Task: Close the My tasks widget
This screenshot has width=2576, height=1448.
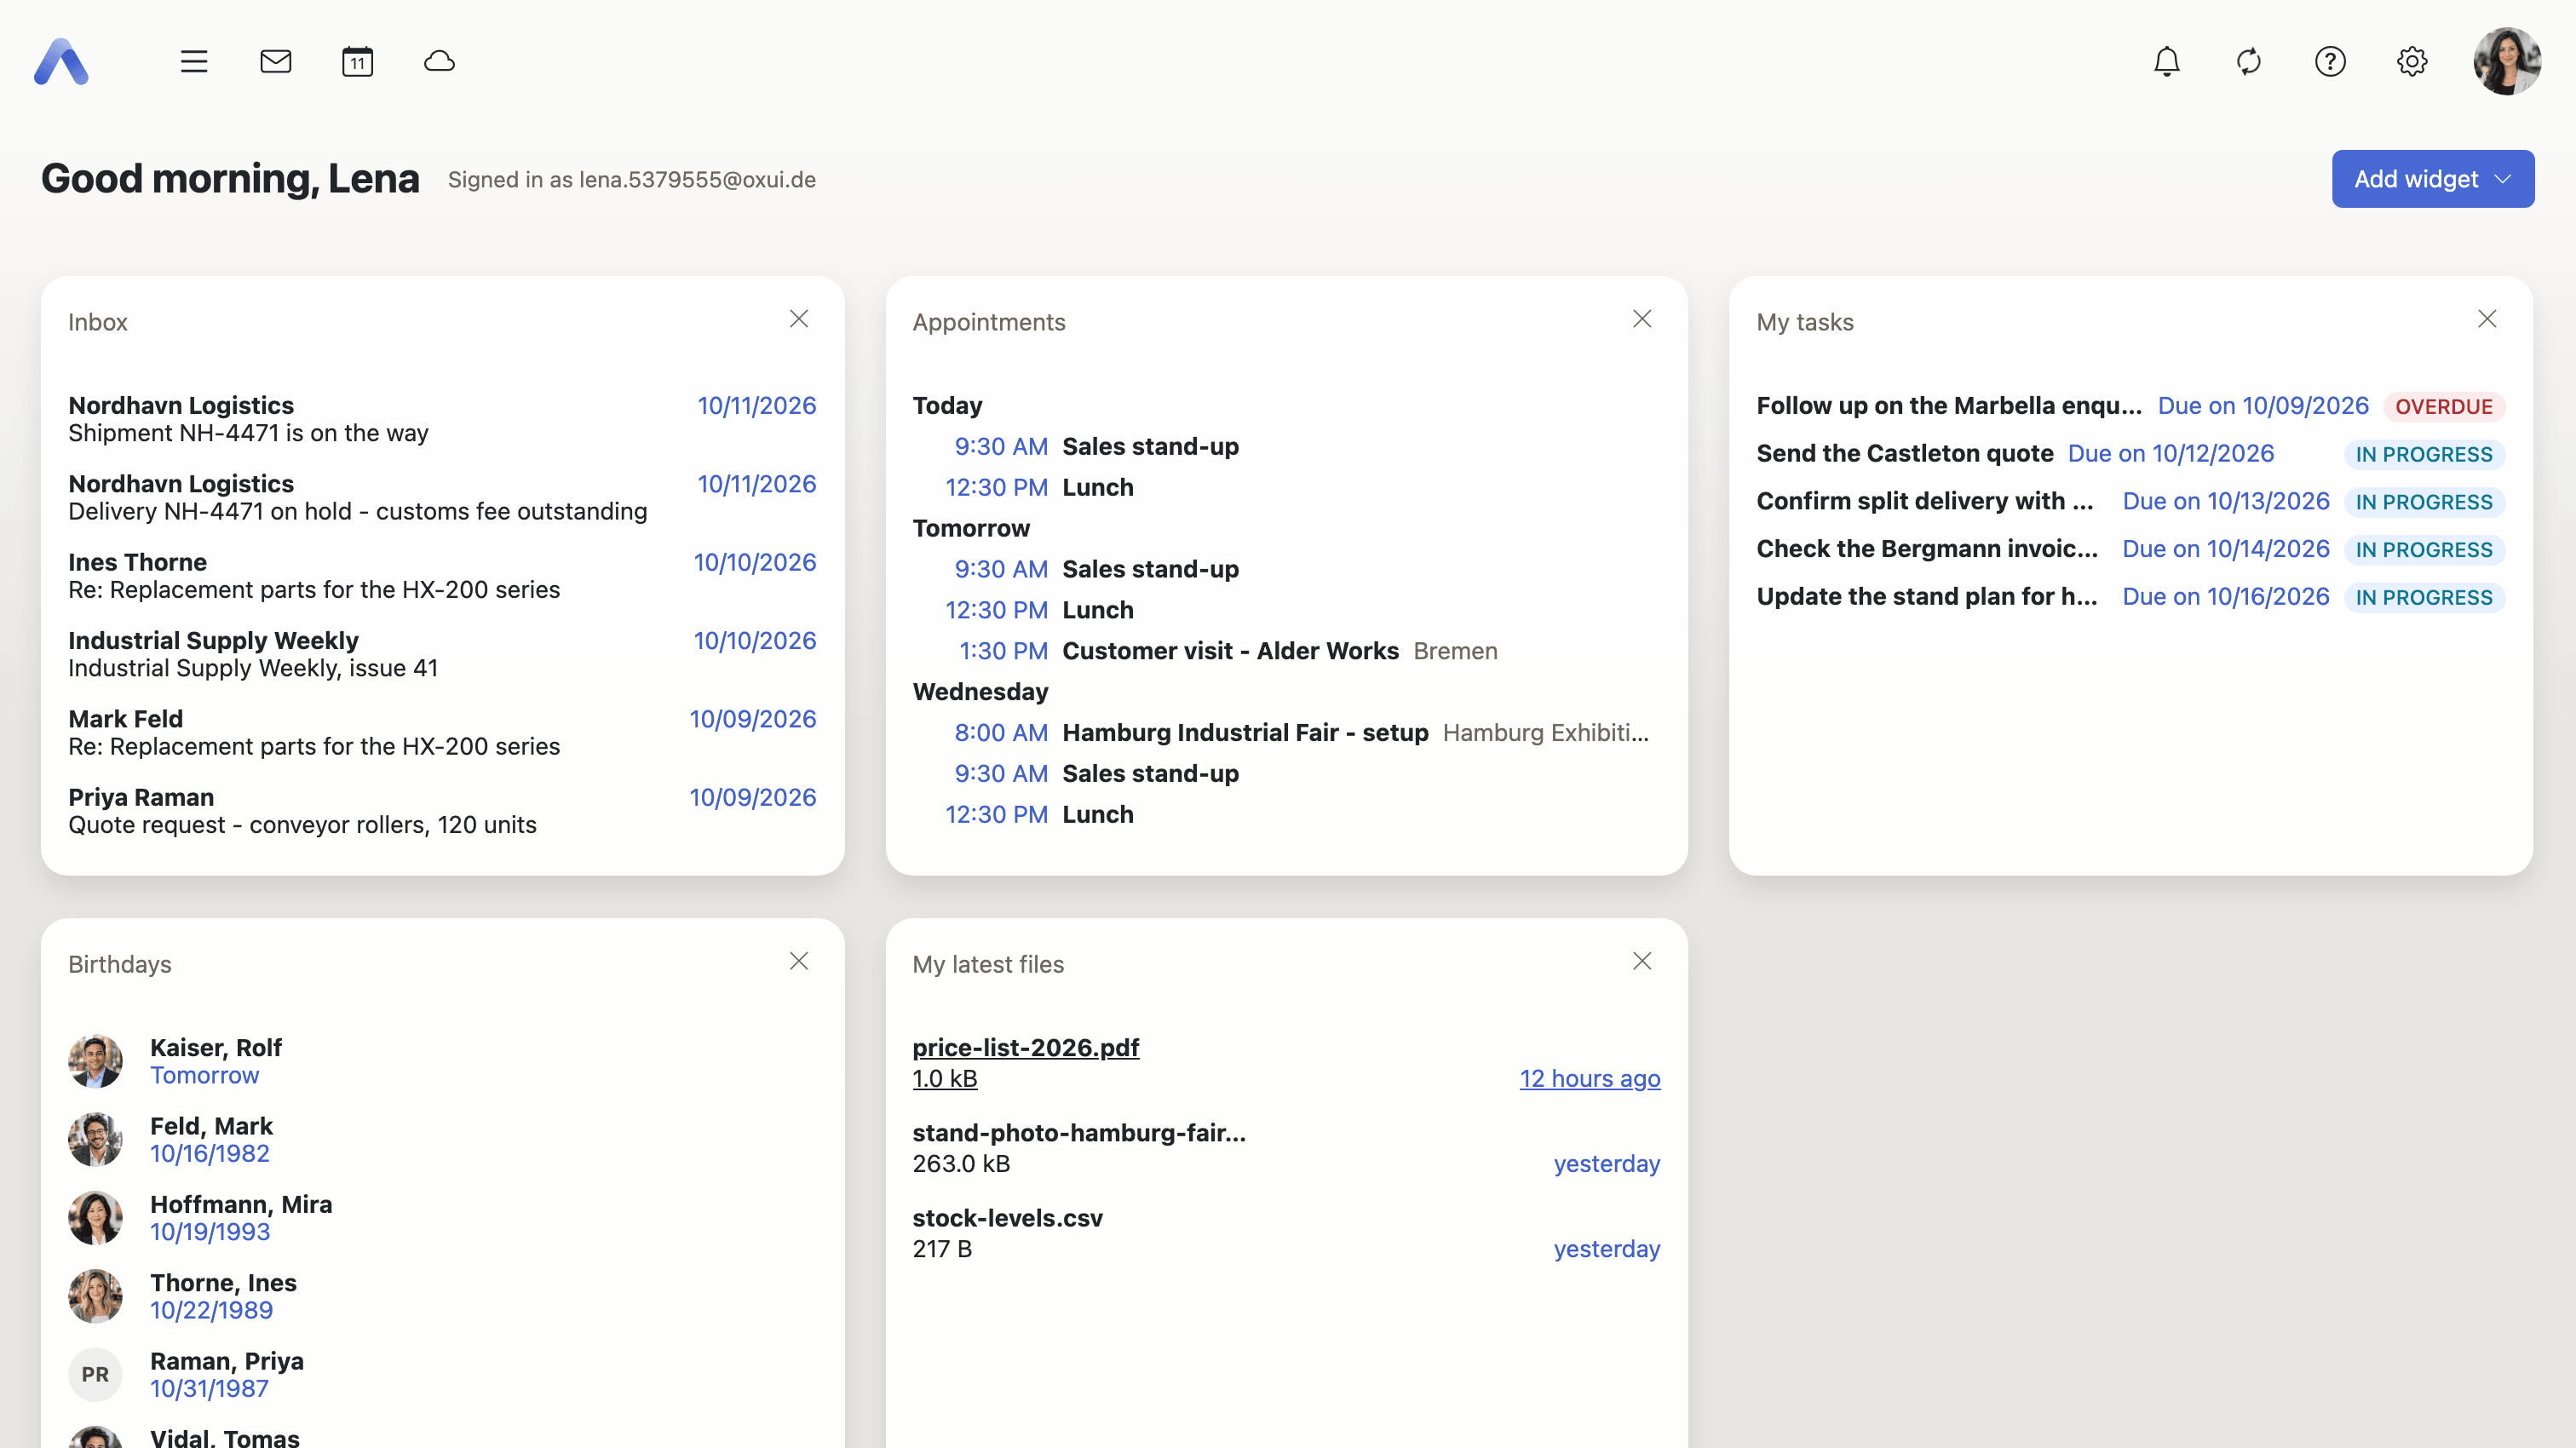Action: click(x=2487, y=319)
